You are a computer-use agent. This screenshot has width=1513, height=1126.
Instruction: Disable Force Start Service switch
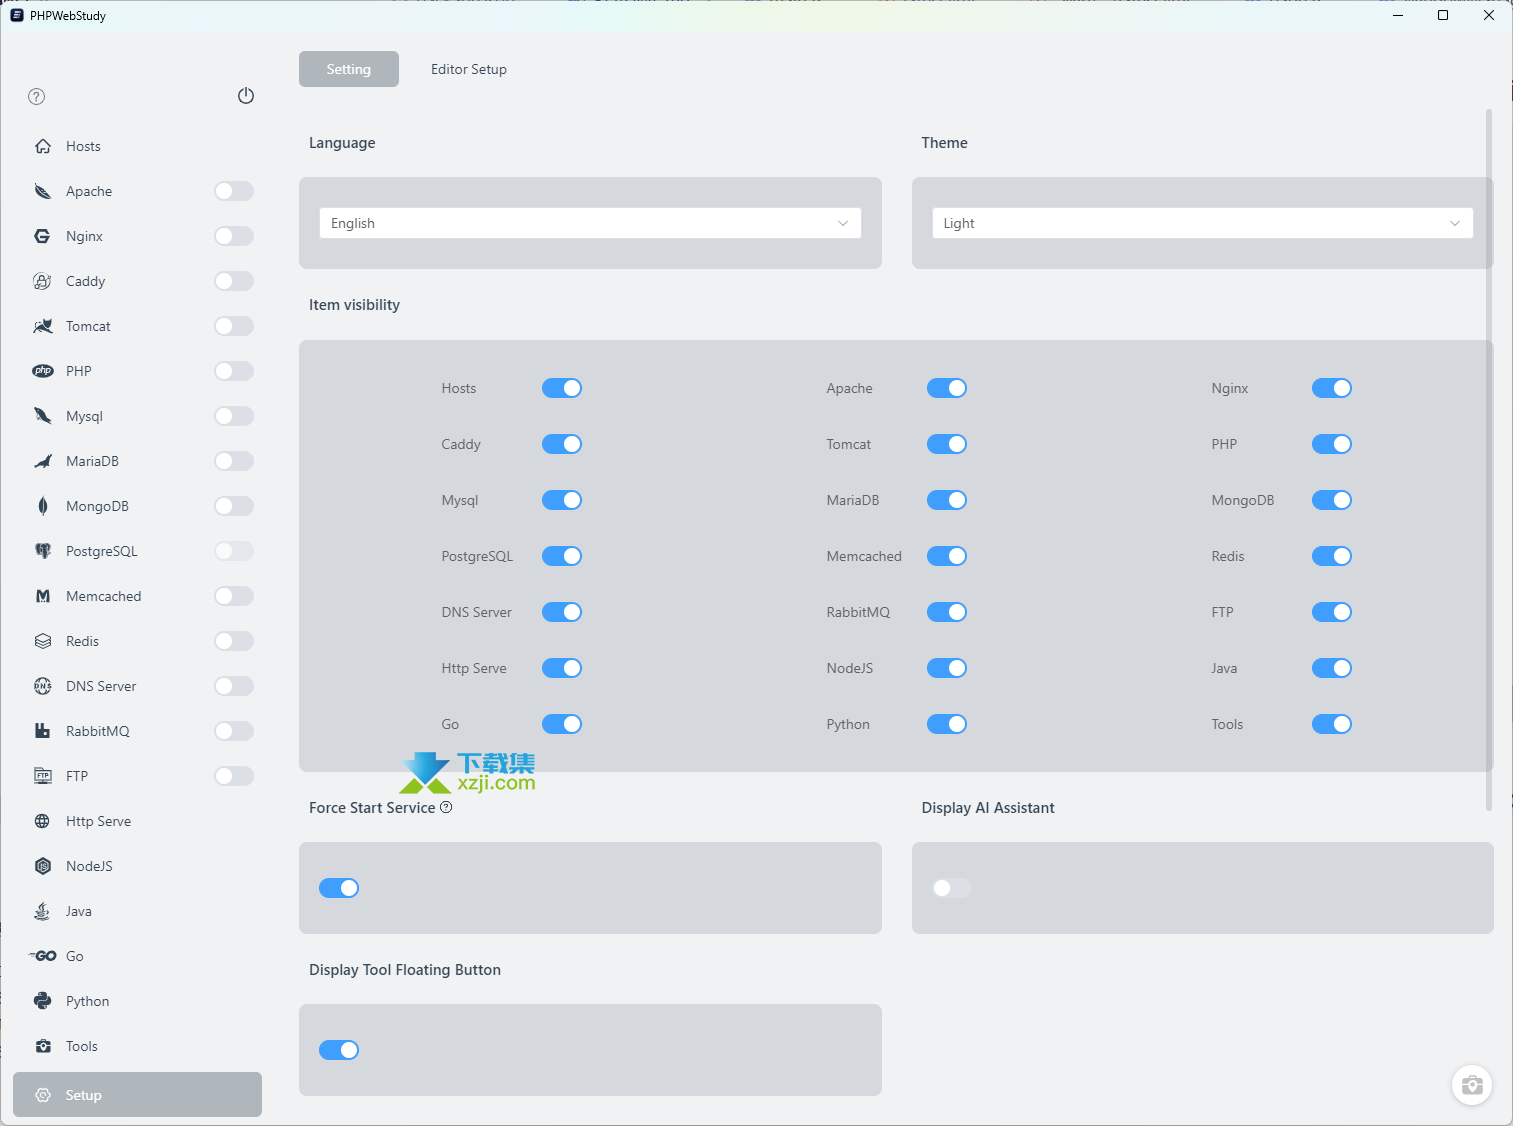[x=339, y=888]
